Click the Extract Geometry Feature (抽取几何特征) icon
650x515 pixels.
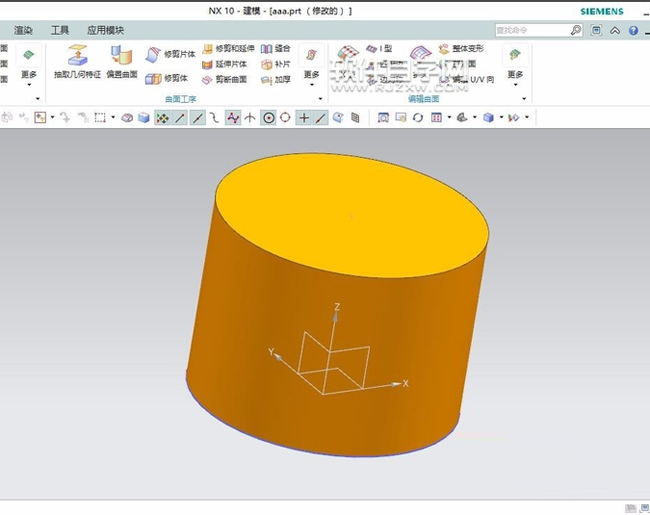coord(77,57)
